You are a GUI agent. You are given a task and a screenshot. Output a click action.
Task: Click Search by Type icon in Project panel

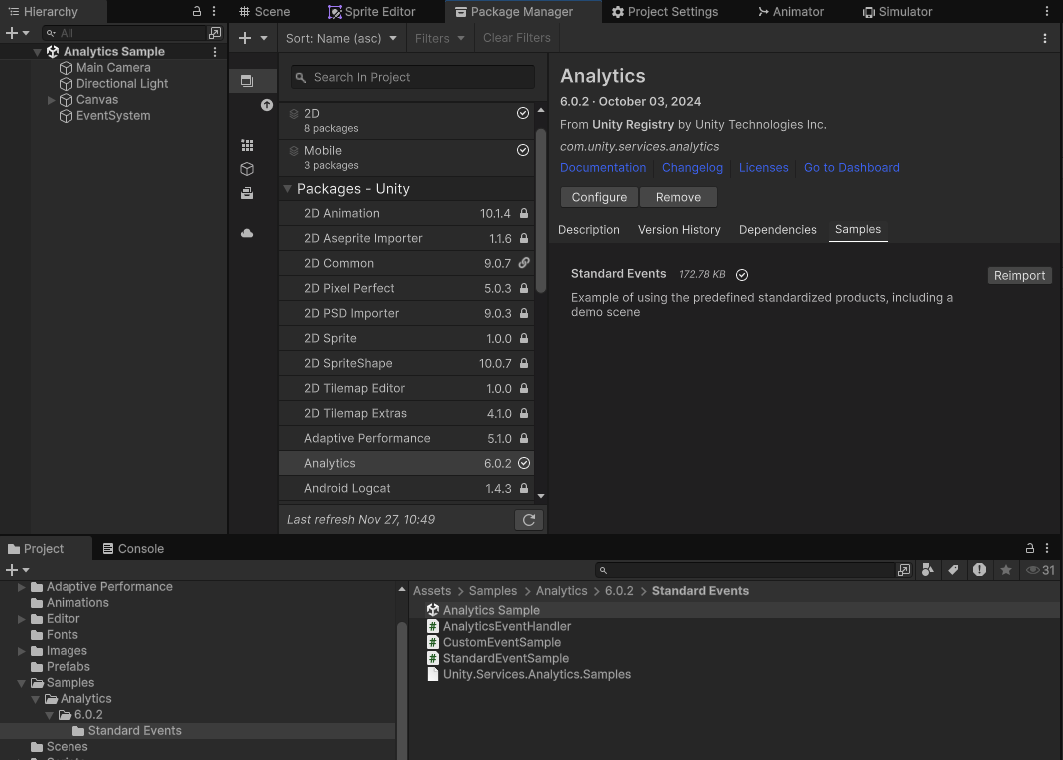click(x=928, y=570)
